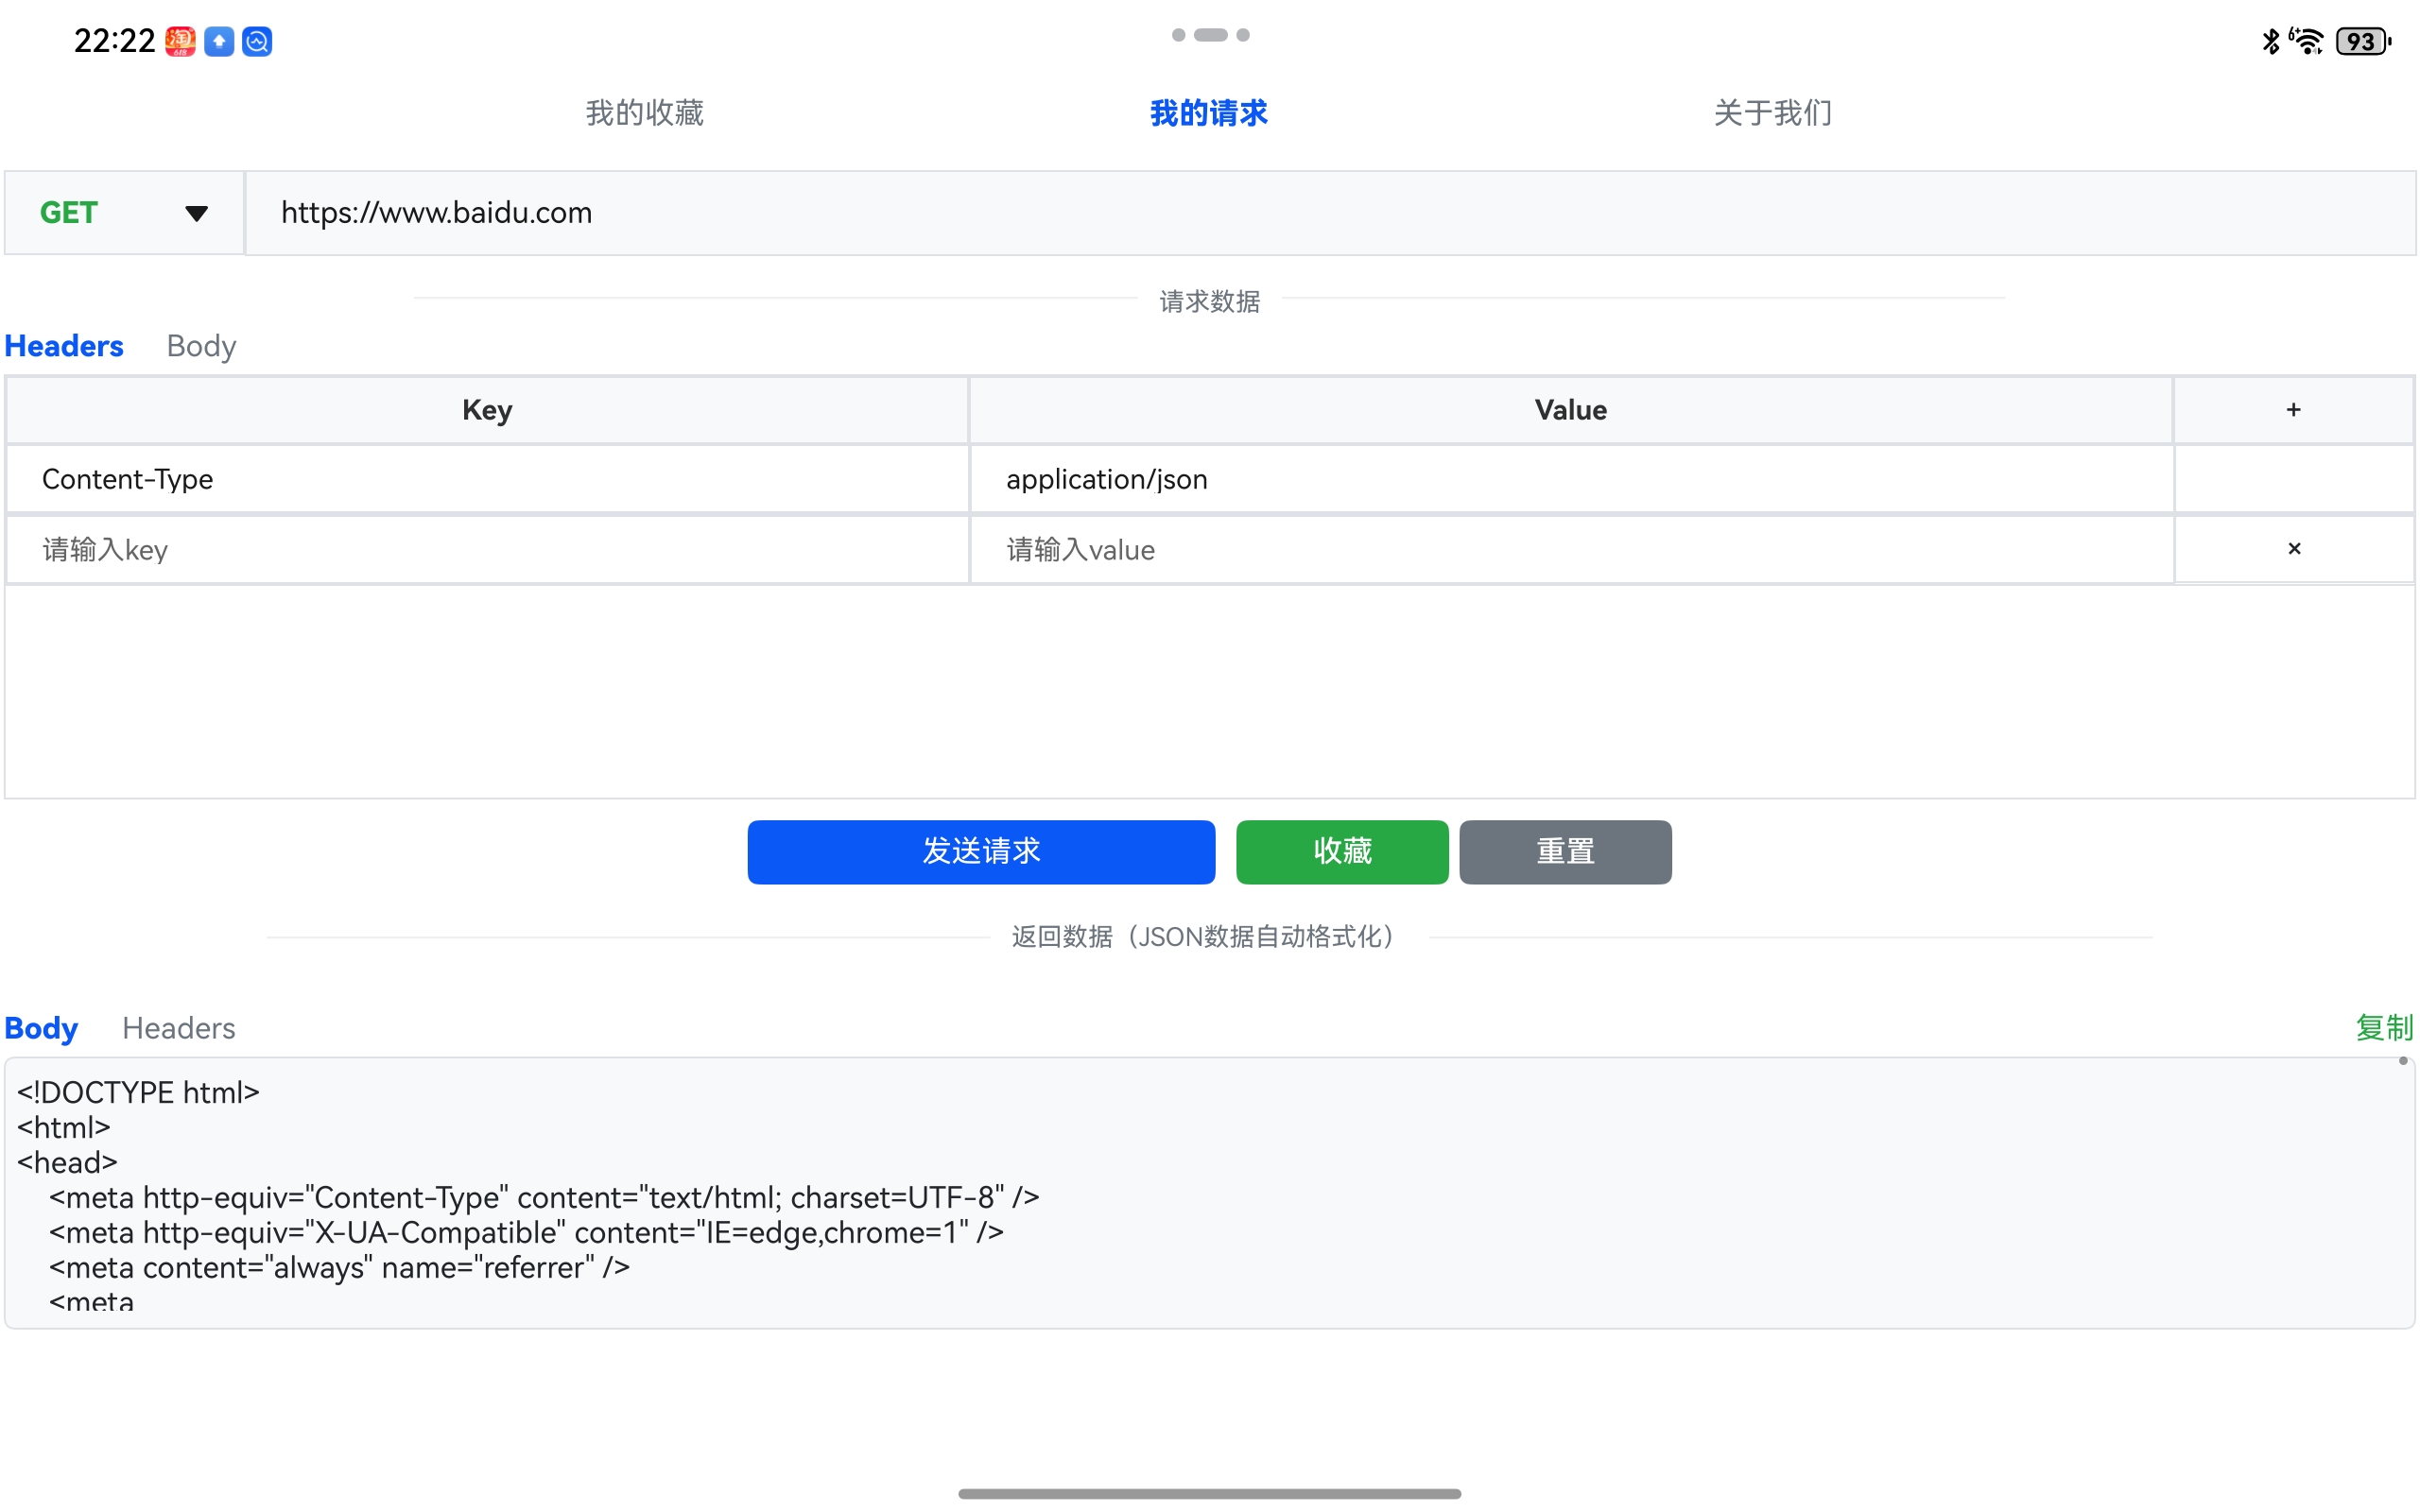Image resolution: width=2420 pixels, height=1512 pixels.
Task: Focus the 请输入key input field
Action: click(x=487, y=549)
